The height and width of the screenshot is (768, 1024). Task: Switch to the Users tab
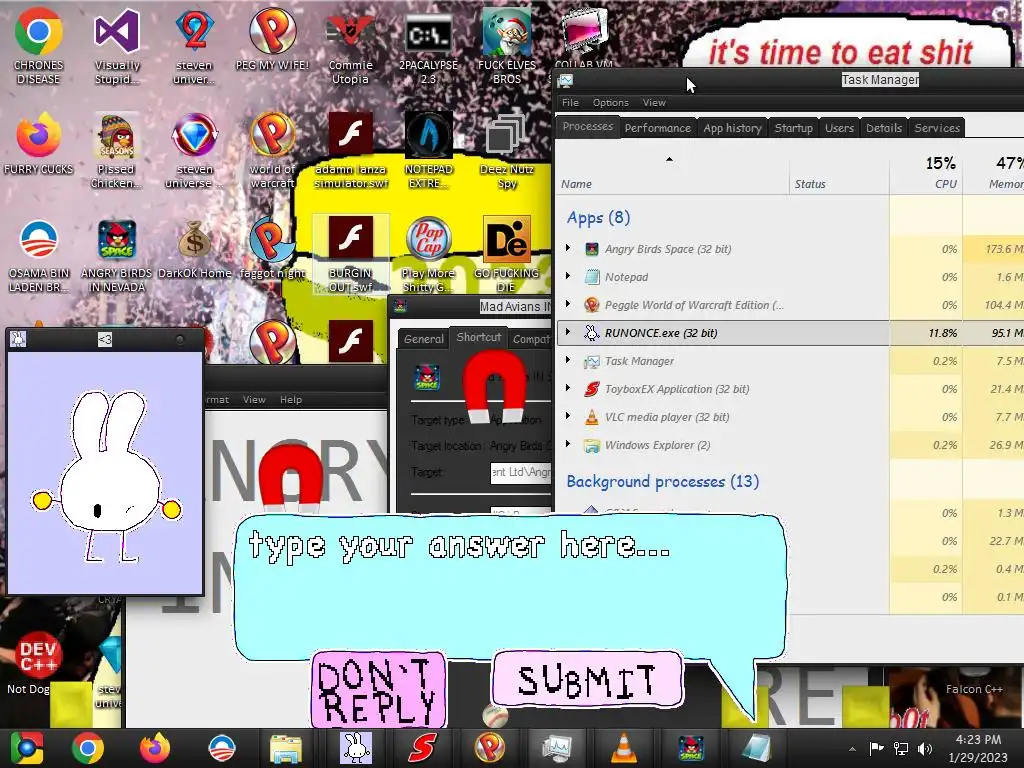point(839,128)
